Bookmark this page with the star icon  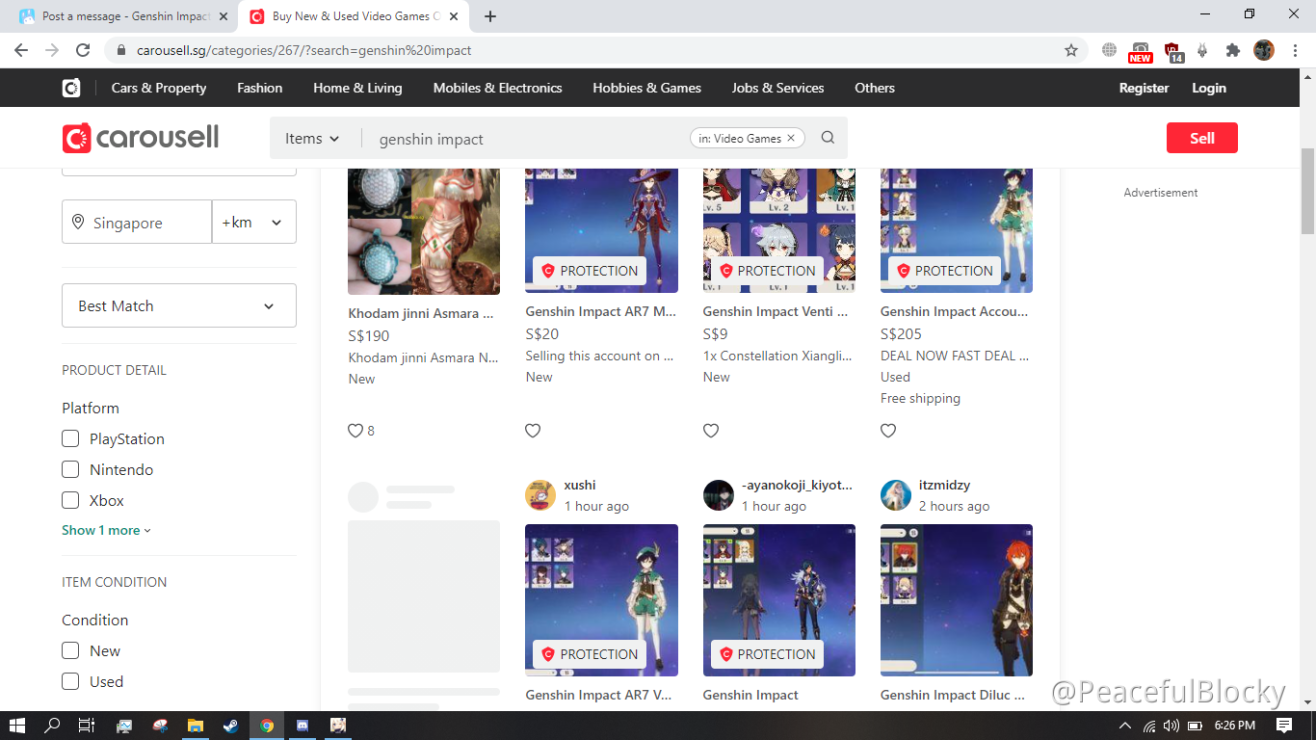click(x=1071, y=50)
